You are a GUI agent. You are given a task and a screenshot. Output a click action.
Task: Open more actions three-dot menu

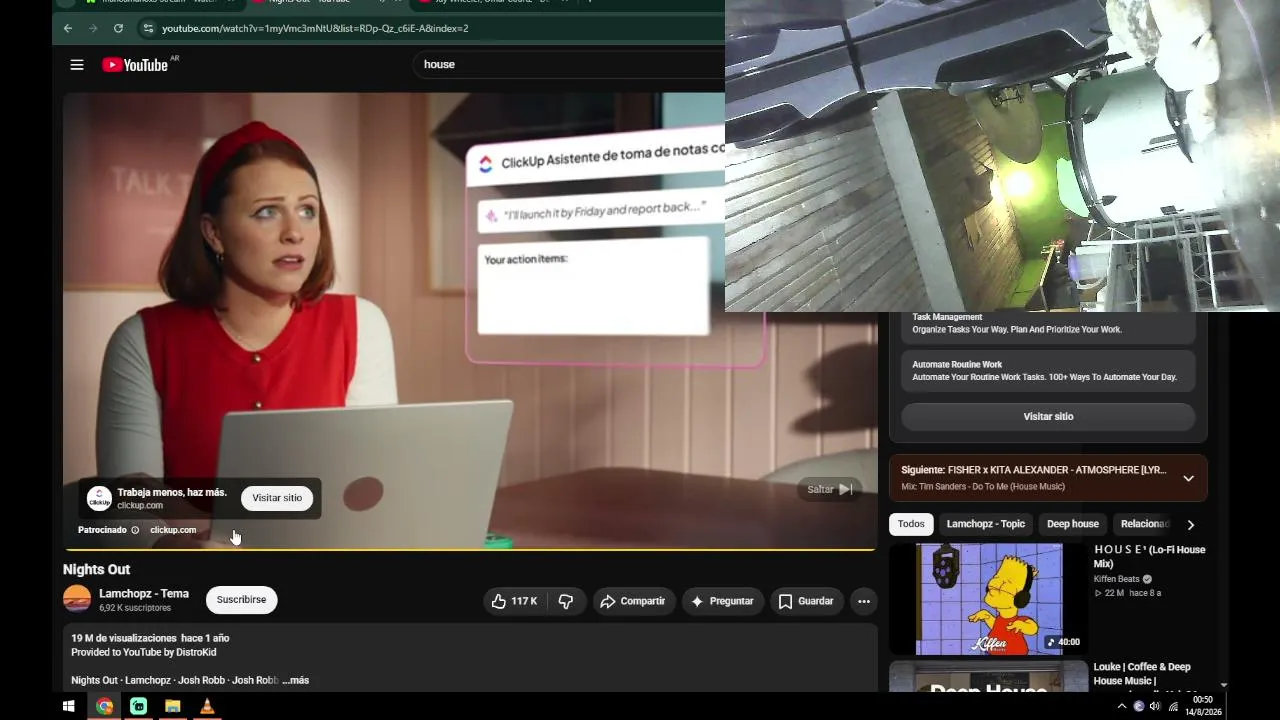pos(864,601)
